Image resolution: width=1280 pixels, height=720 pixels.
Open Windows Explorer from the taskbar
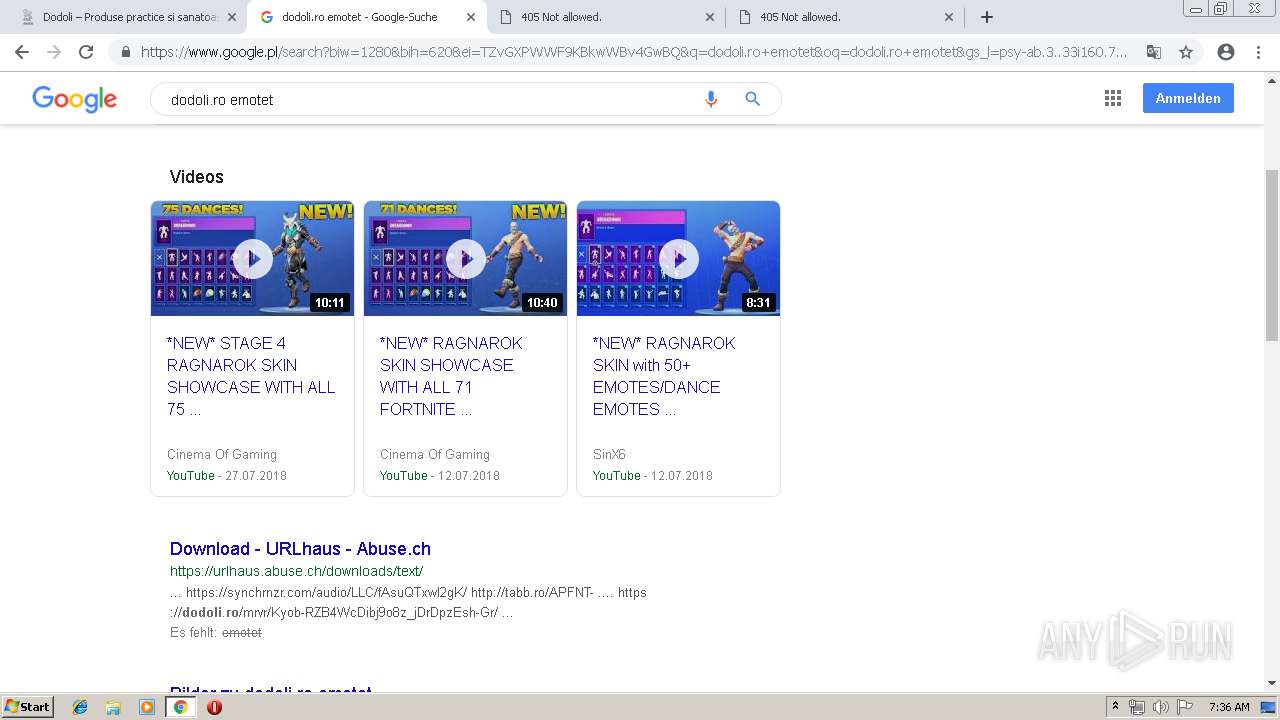click(x=113, y=707)
